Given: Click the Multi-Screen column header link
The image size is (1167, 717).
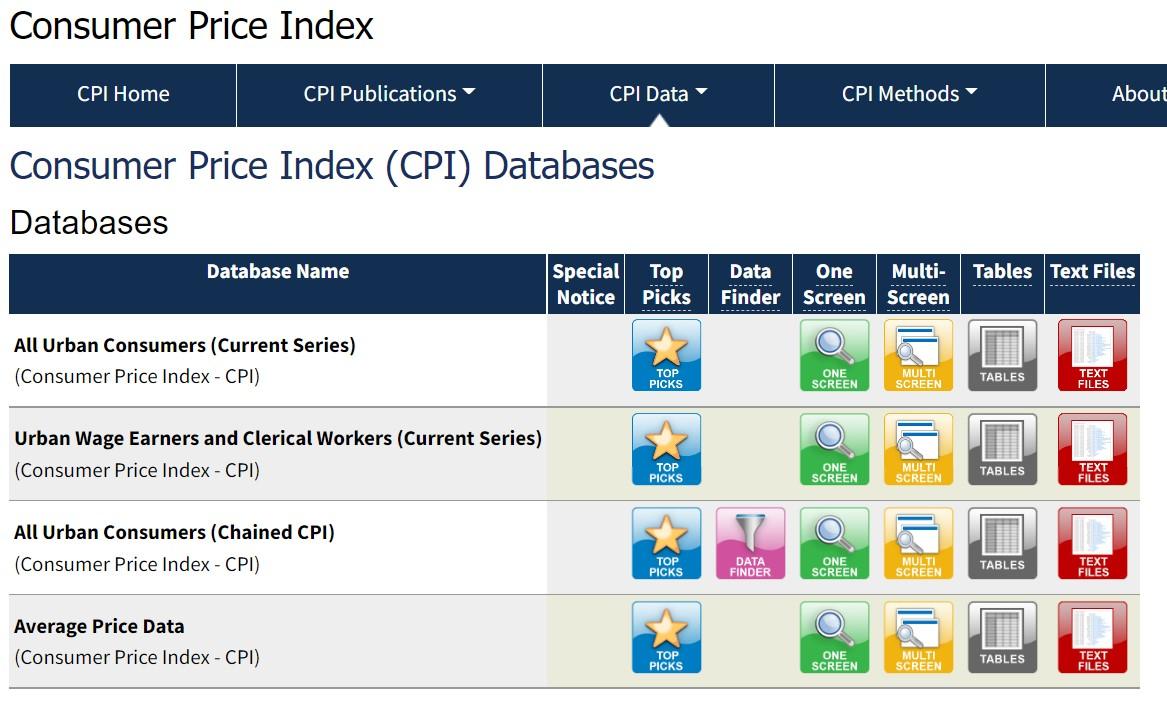Looking at the screenshot, I should [x=918, y=284].
